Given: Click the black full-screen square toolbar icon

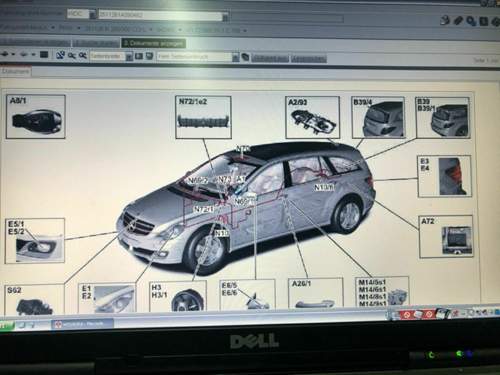Looking at the screenshot, I should pyautogui.click(x=44, y=54).
